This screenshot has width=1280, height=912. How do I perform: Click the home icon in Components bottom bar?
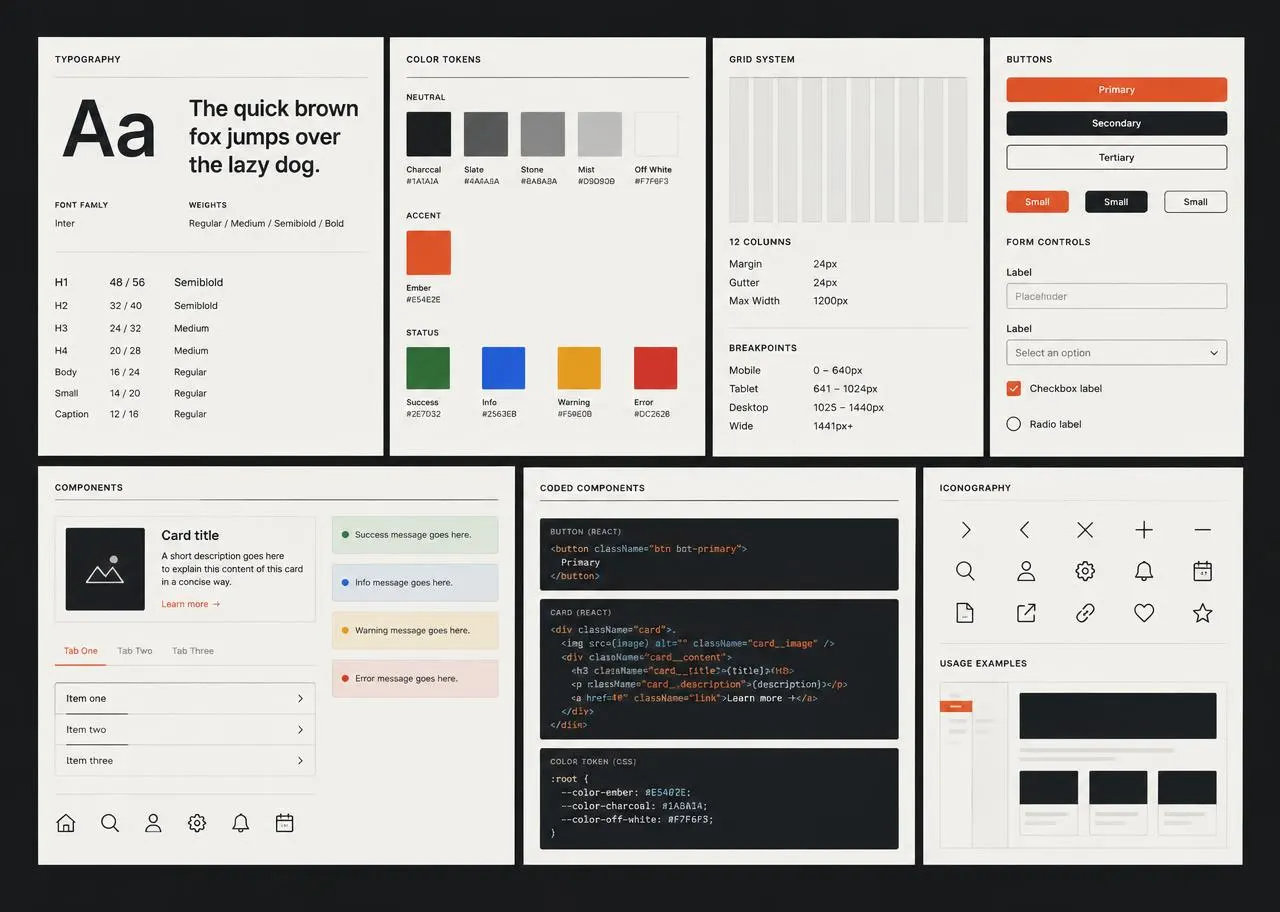[x=66, y=823]
